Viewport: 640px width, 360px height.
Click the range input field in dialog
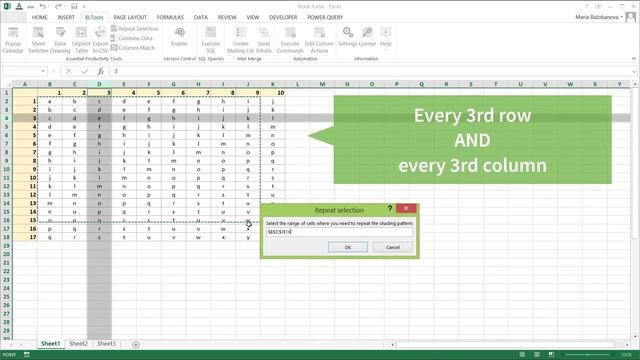339,232
